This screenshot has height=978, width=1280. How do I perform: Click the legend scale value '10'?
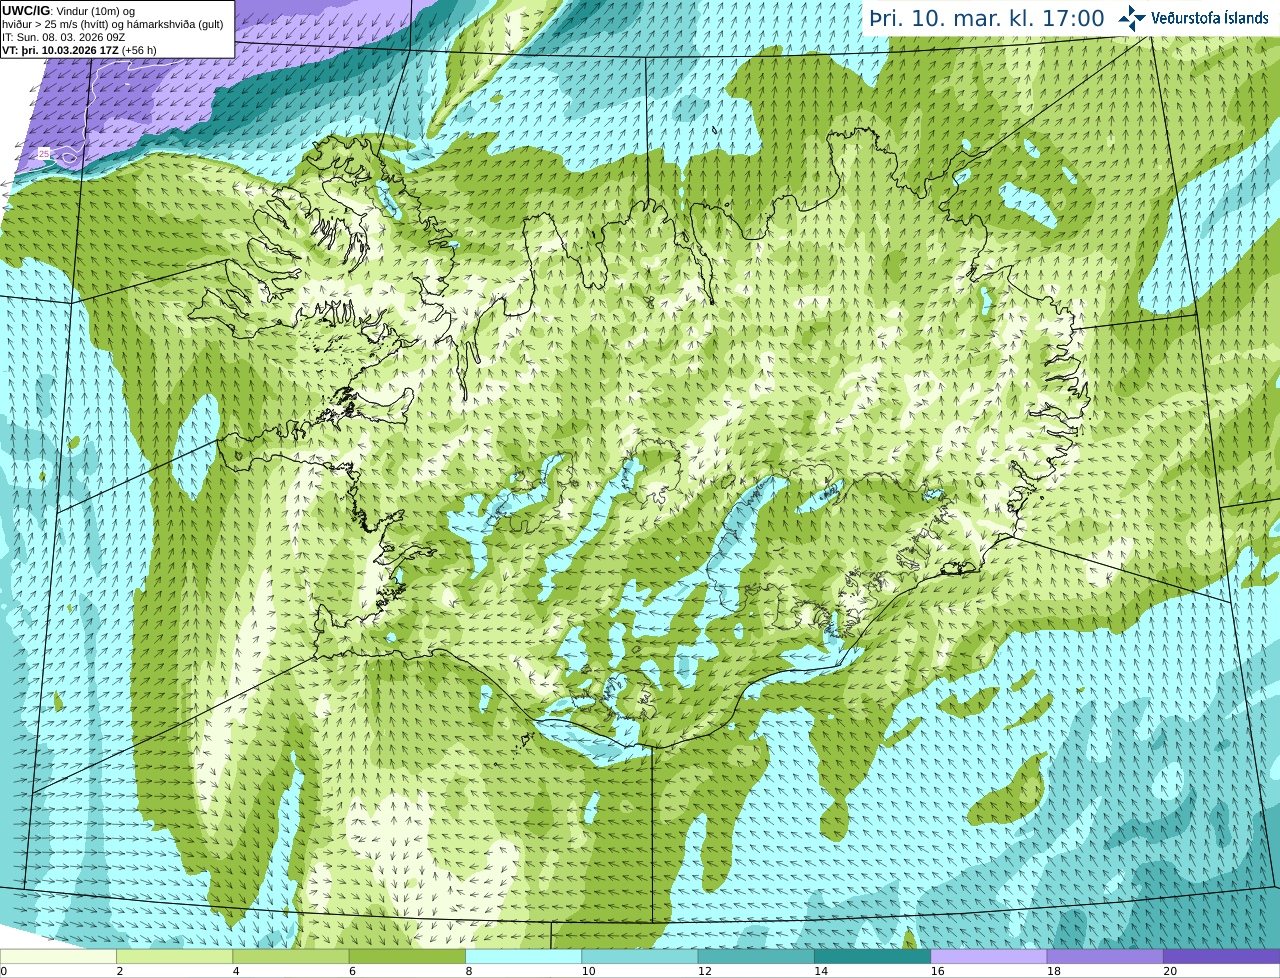[588, 971]
